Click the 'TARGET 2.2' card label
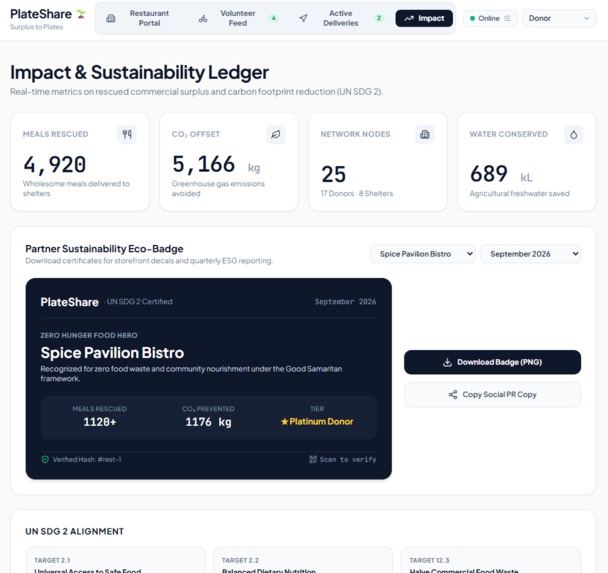The image size is (608, 573). click(x=240, y=561)
